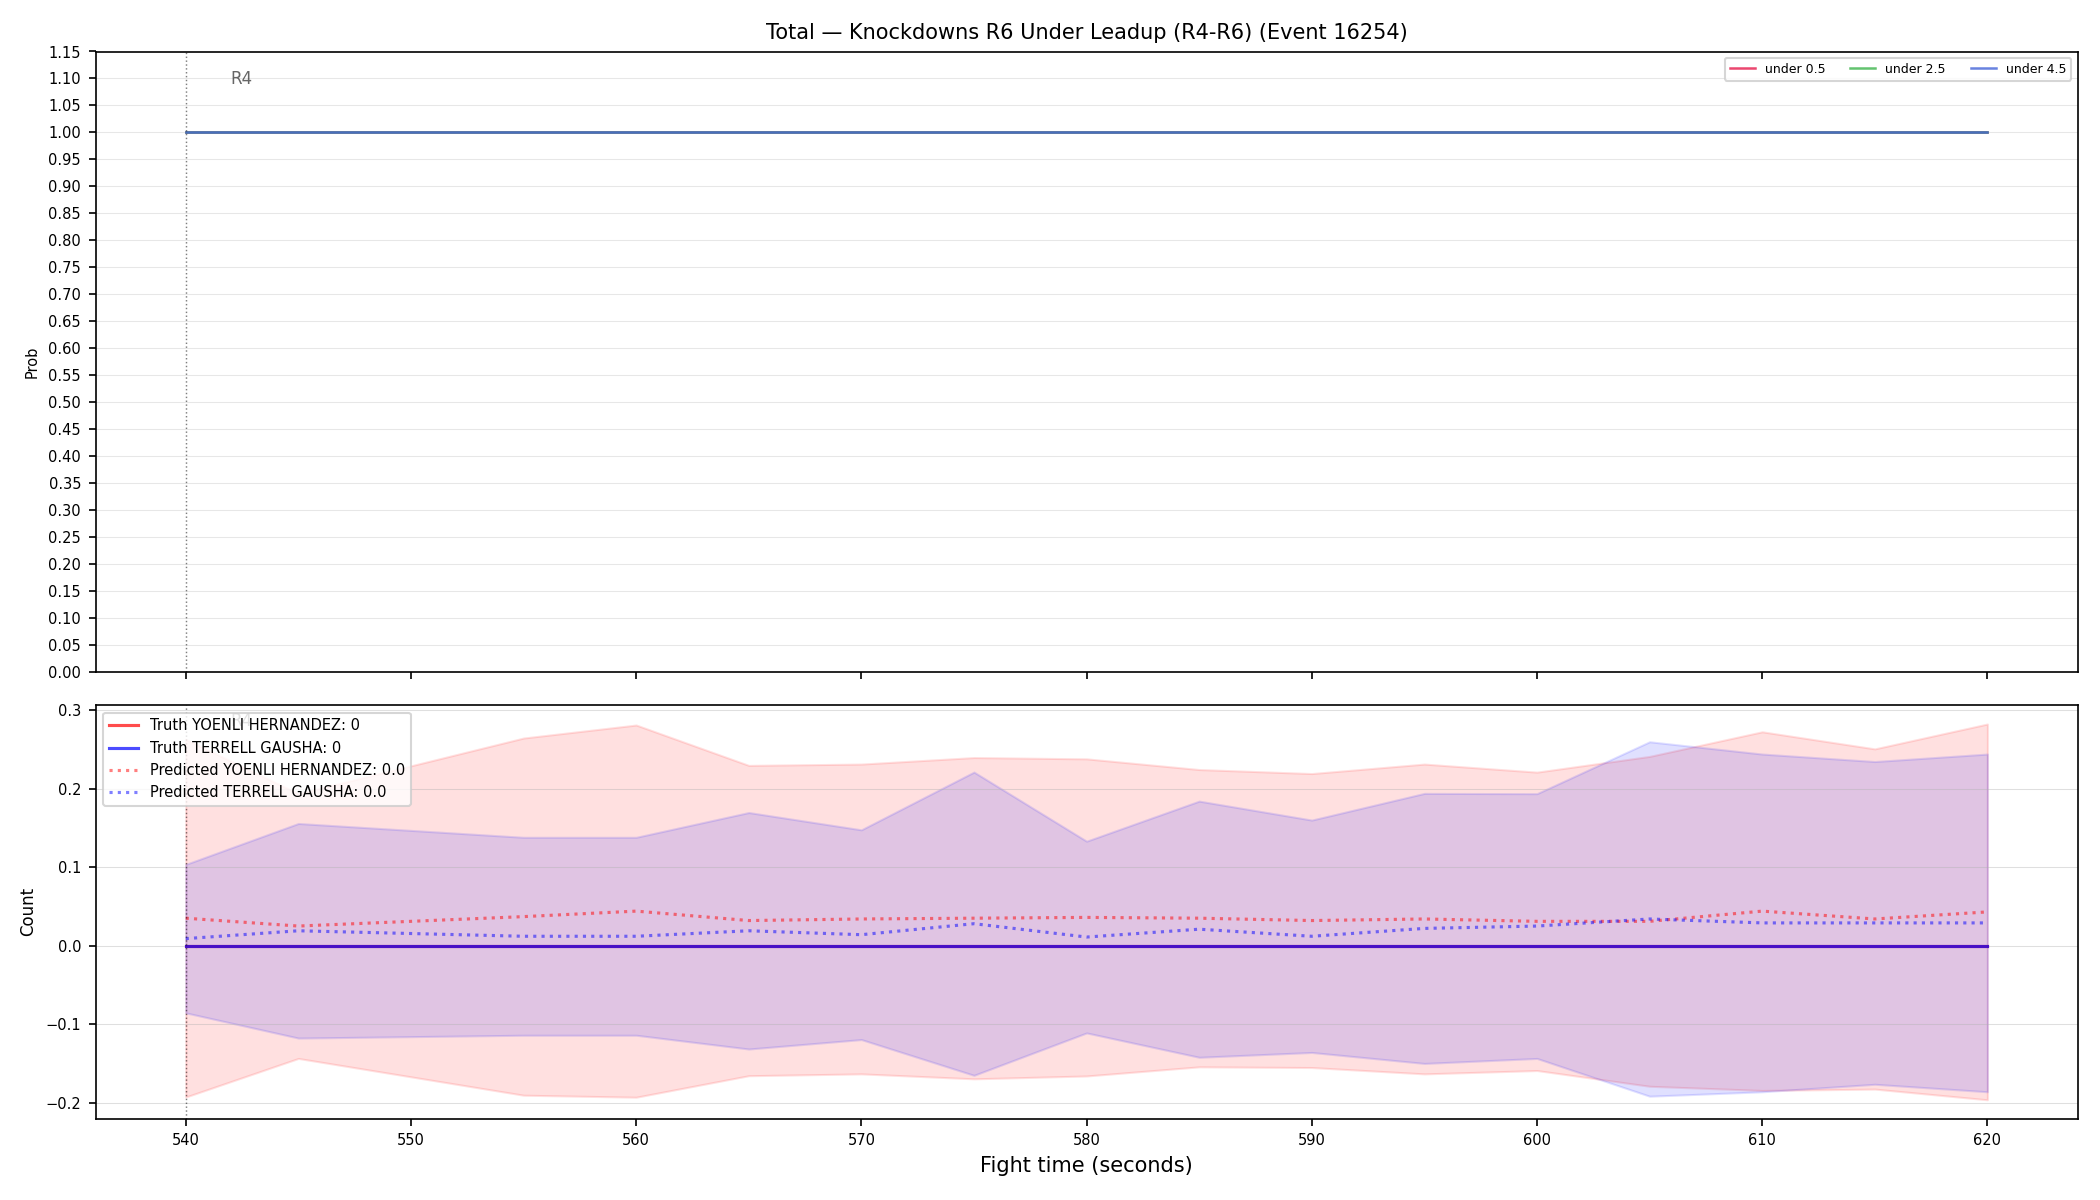Image resolution: width=2100 pixels, height=1200 pixels.
Task: Click the 560 x-axis tick label
Action: (636, 1138)
